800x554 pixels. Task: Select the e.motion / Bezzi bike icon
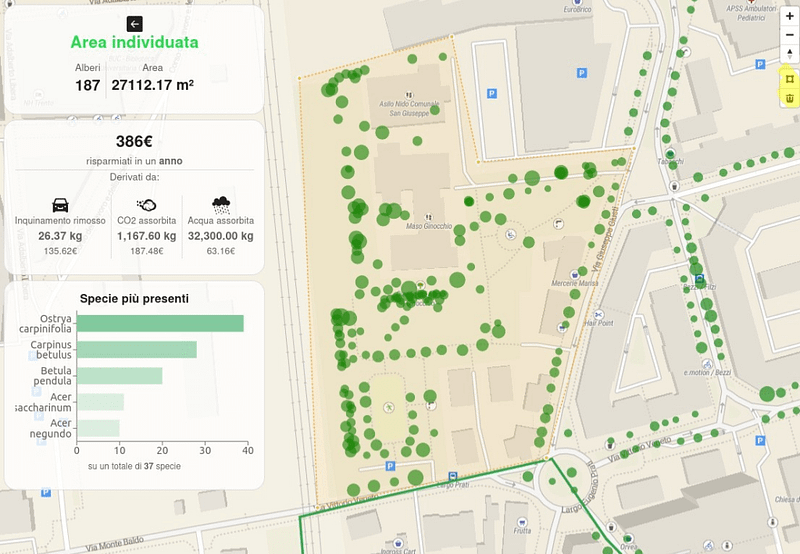(x=707, y=364)
